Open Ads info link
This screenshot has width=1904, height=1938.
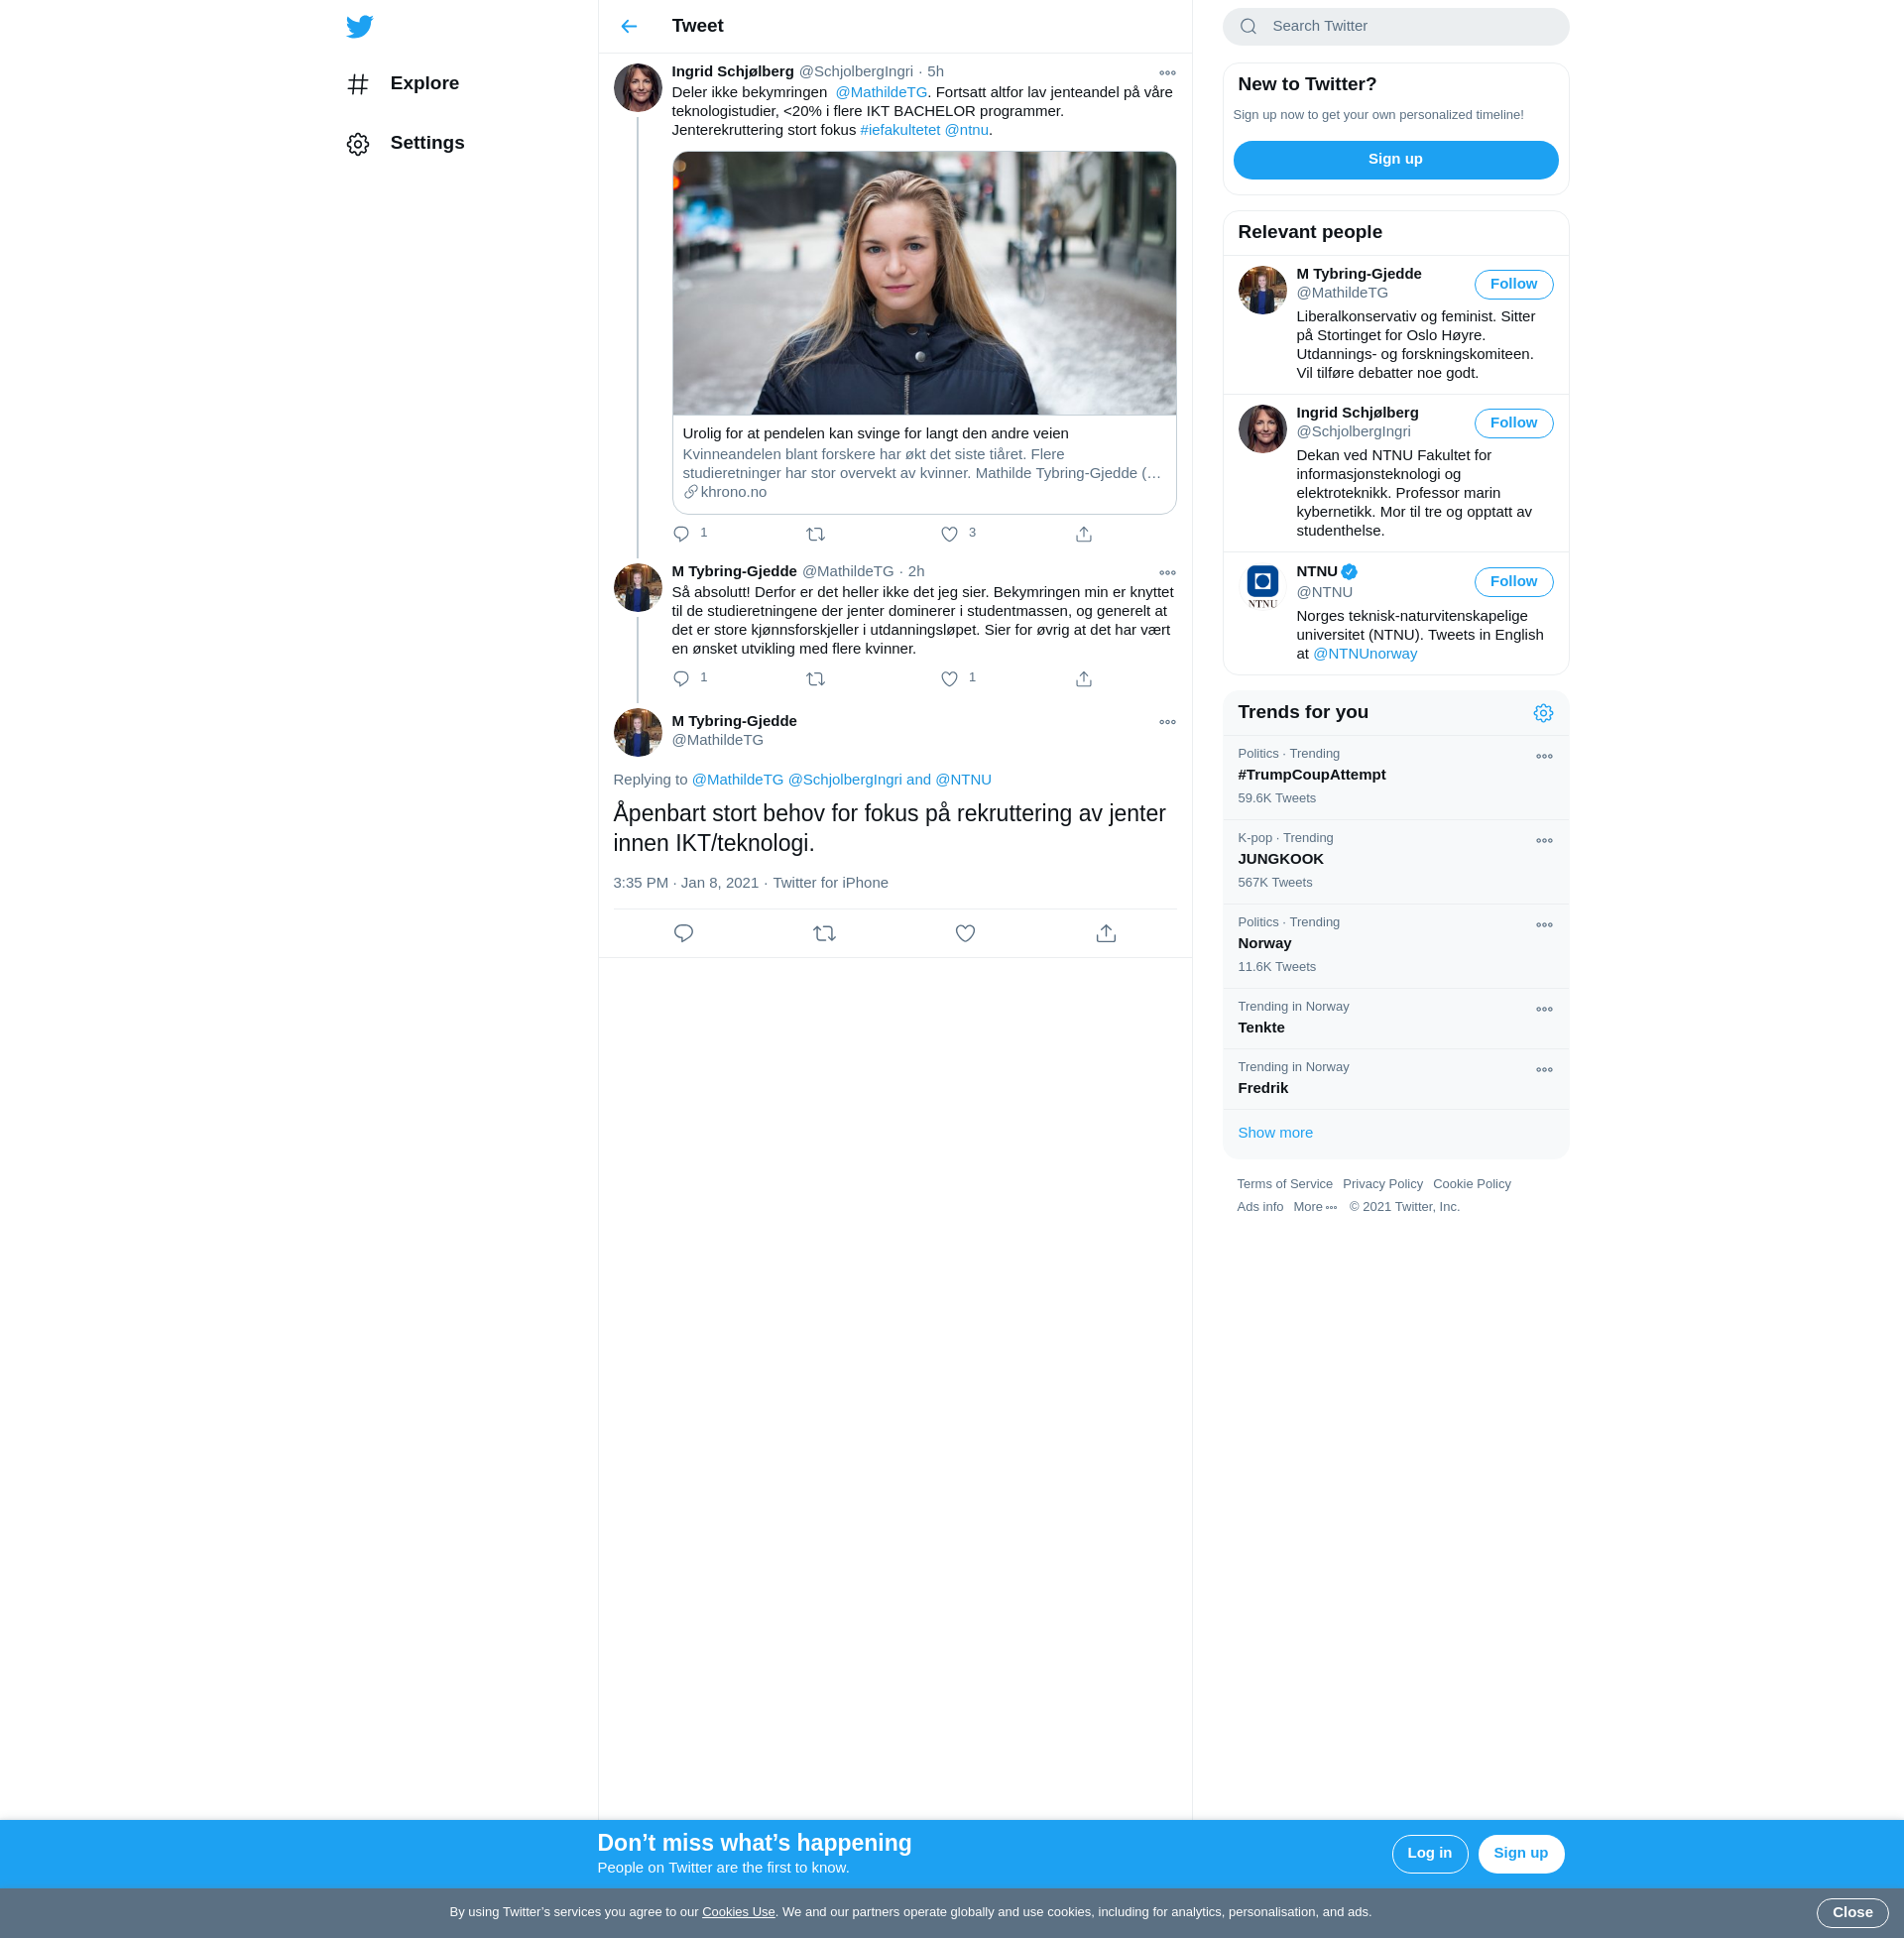coord(1260,1207)
